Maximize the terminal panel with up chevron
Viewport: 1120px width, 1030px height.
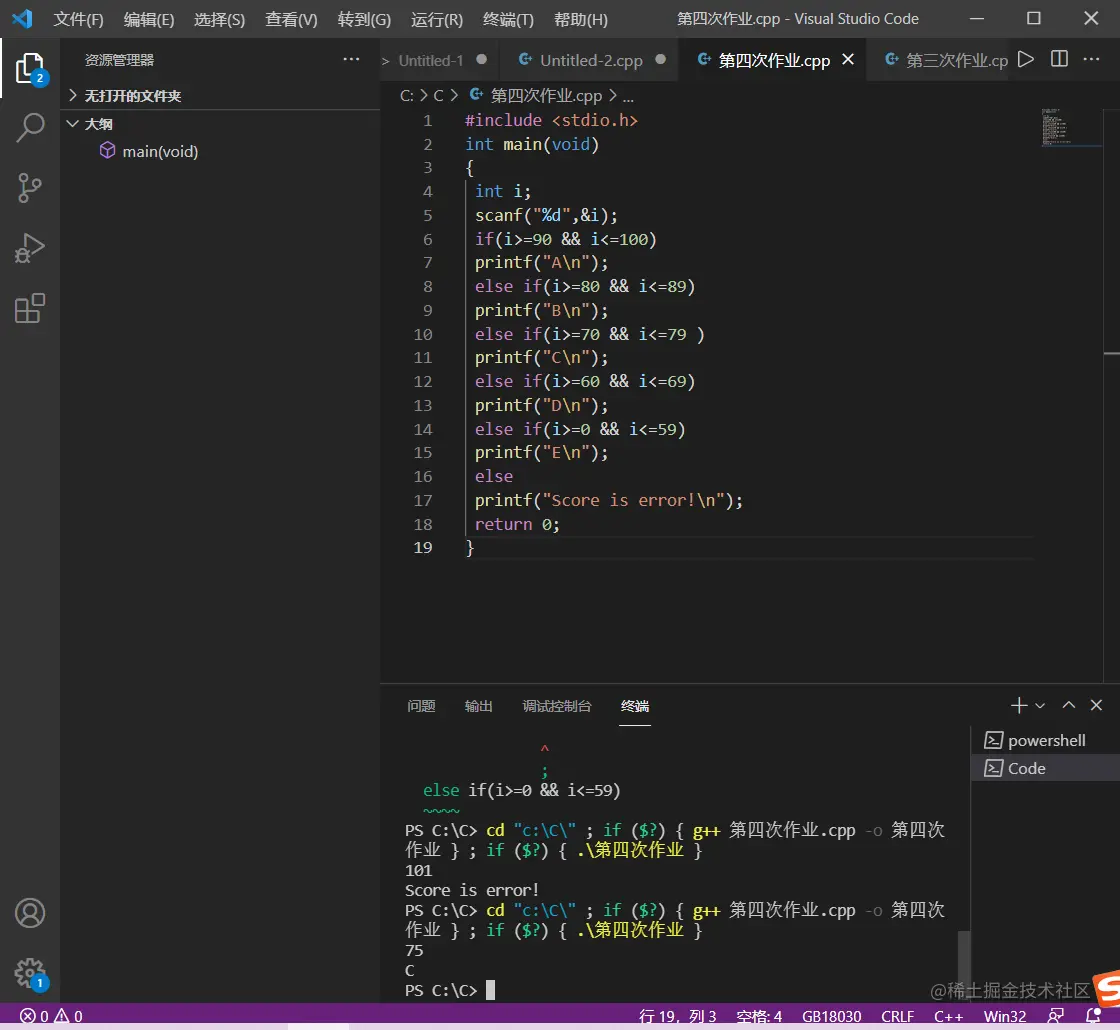tap(1069, 706)
